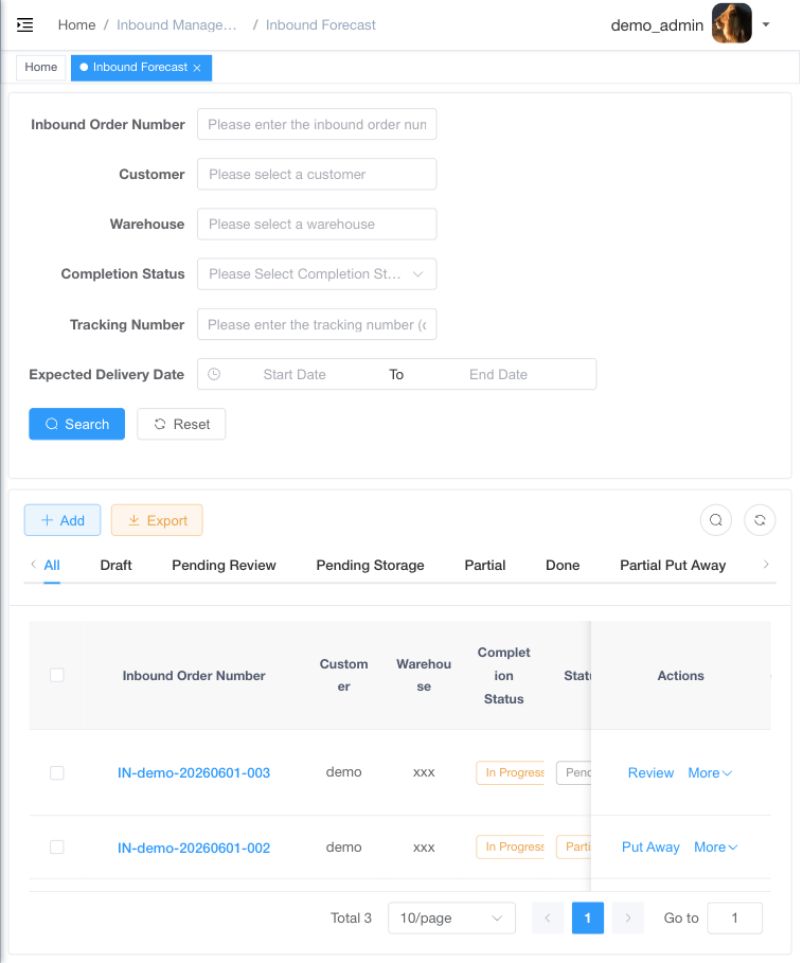Reset the search filters
The image size is (800, 963).
pos(181,424)
